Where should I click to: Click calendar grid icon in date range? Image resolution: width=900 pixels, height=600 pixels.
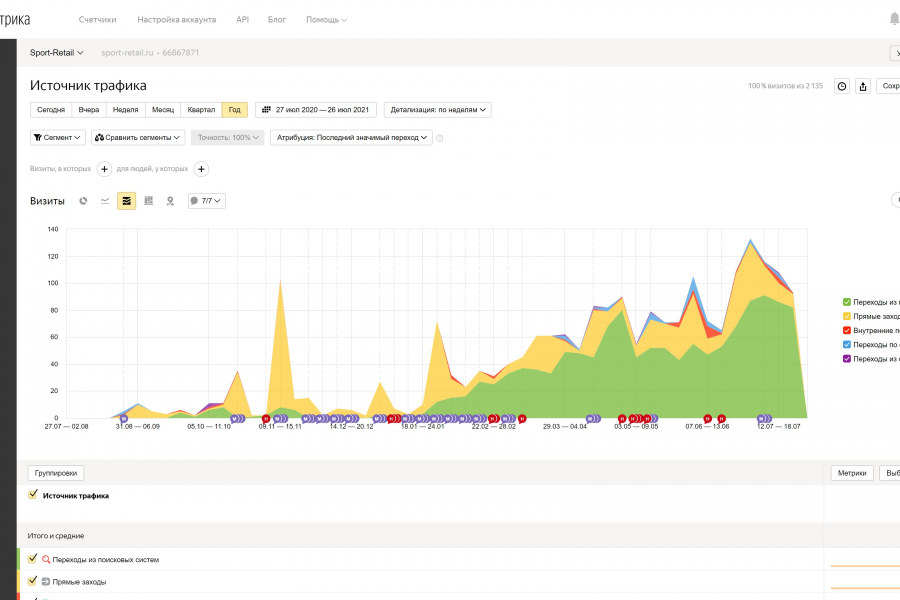click(x=266, y=110)
